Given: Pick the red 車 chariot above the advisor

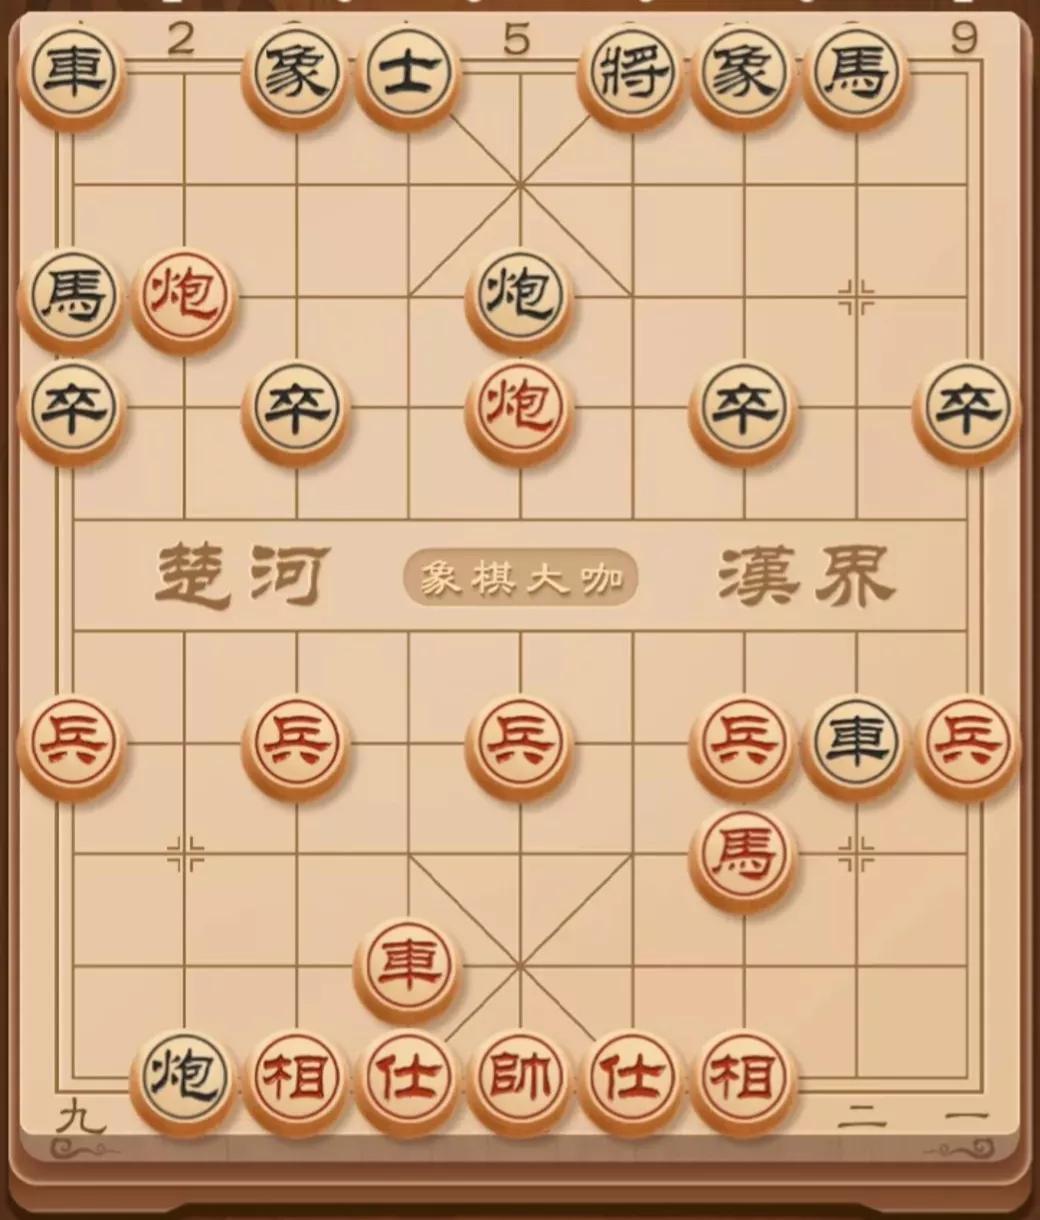Looking at the screenshot, I should coord(407,965).
